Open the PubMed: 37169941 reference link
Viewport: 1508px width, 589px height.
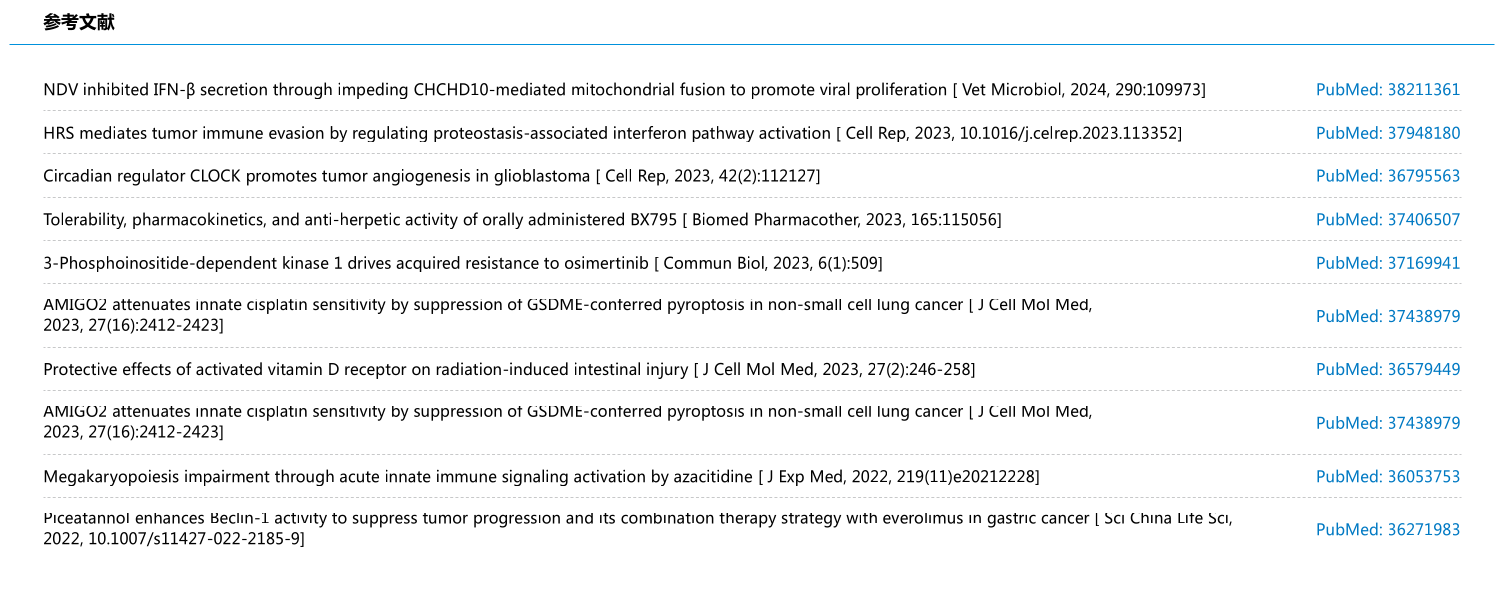tap(1388, 263)
